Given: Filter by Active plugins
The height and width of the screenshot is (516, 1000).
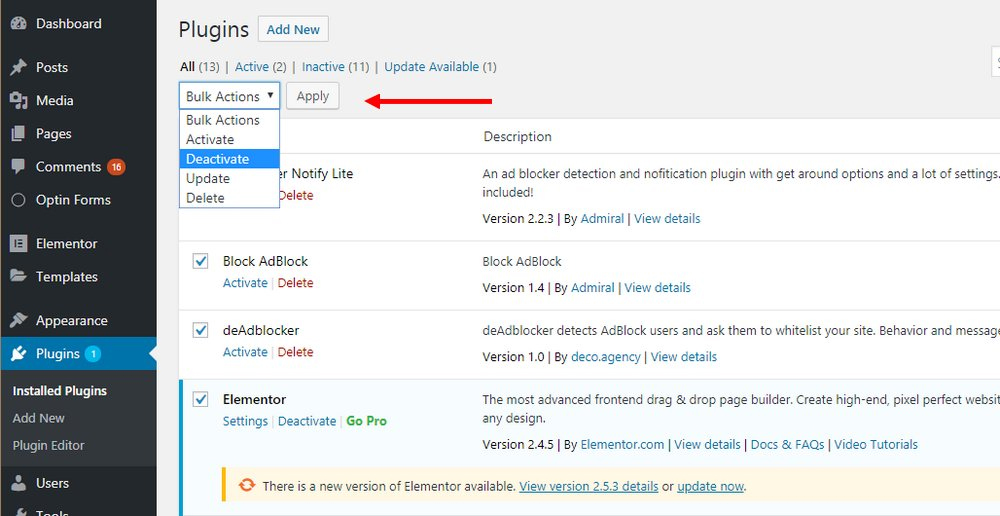Looking at the screenshot, I should (x=251, y=66).
